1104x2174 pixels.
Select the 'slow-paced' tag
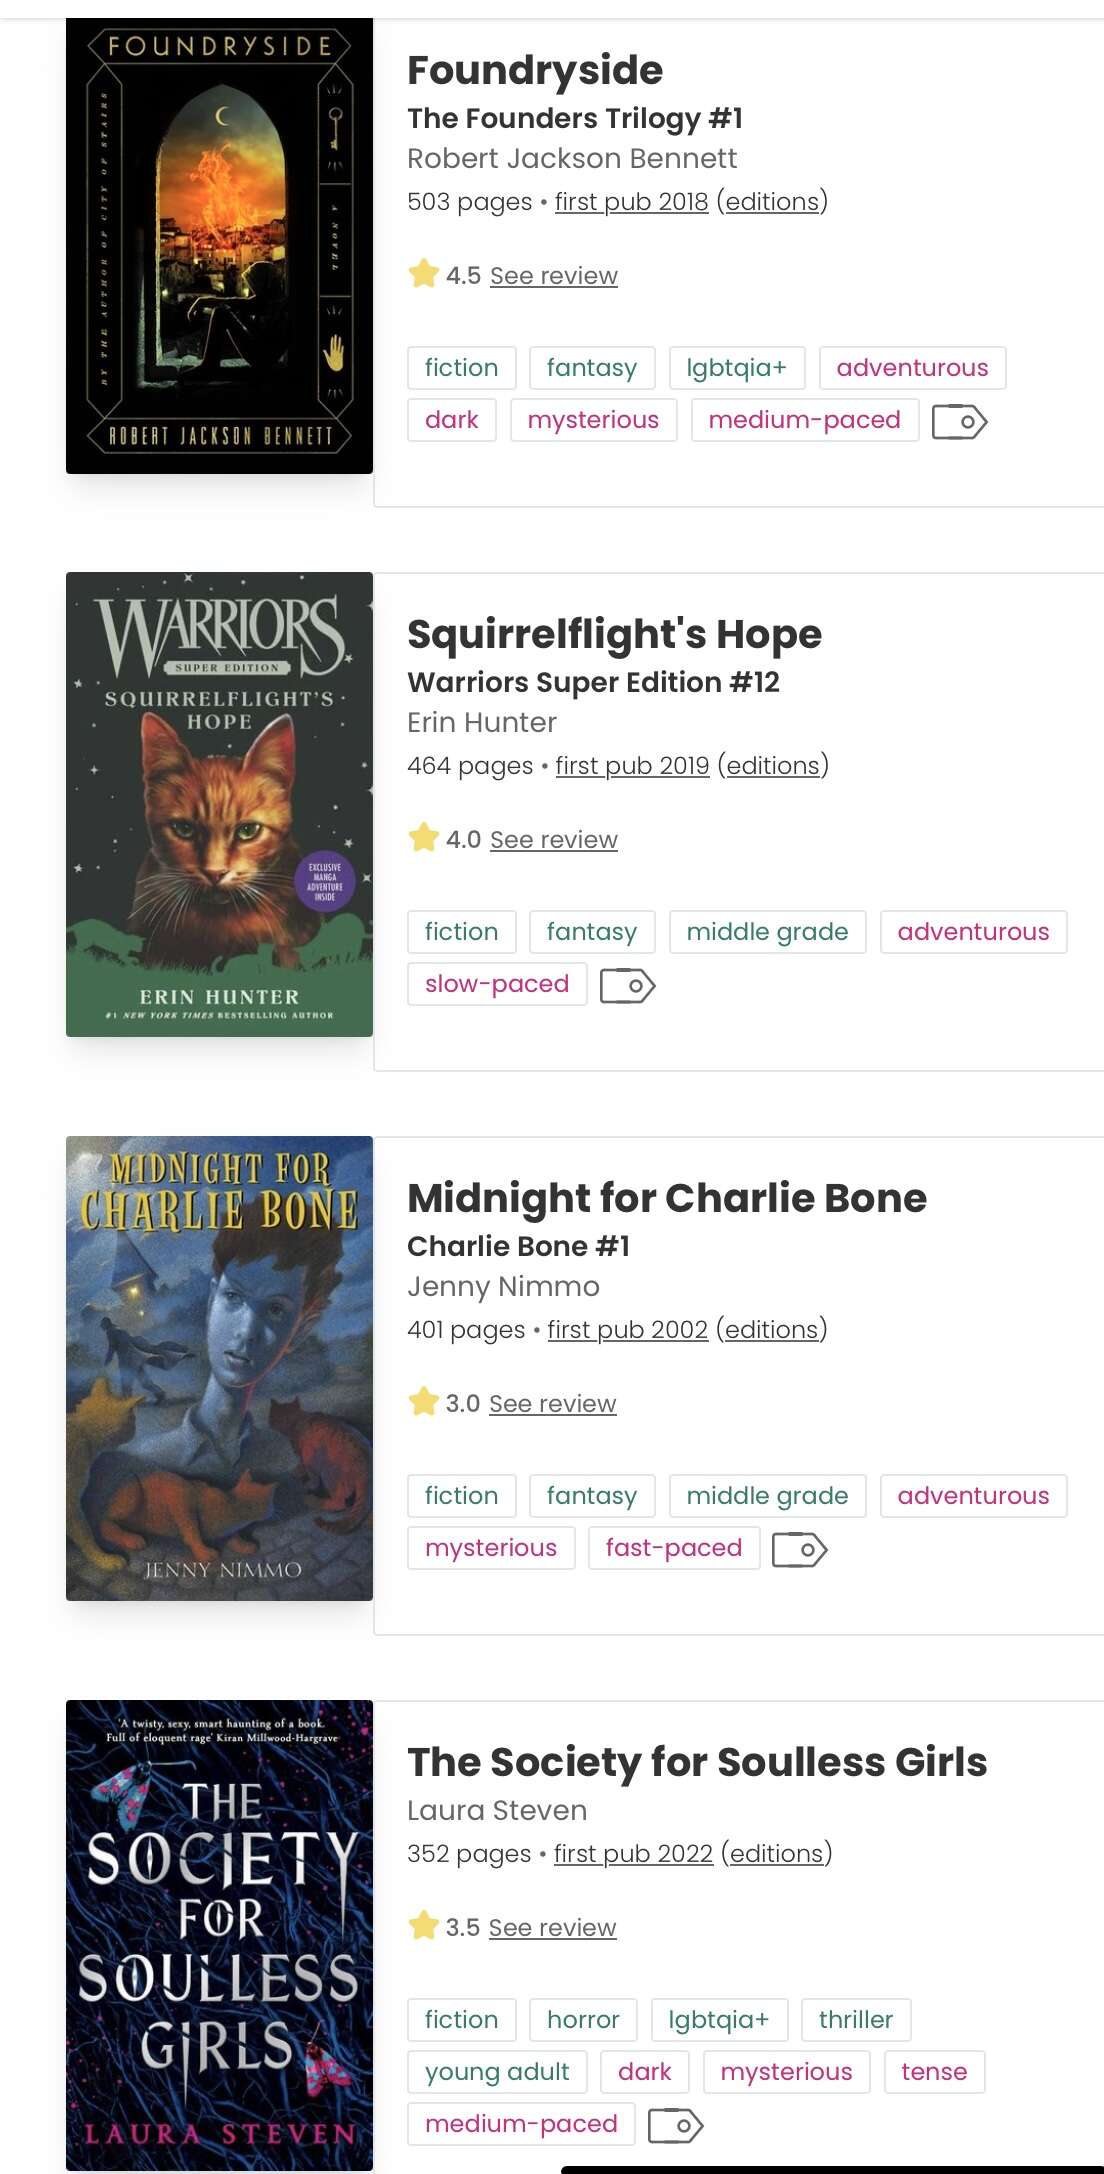(x=497, y=984)
